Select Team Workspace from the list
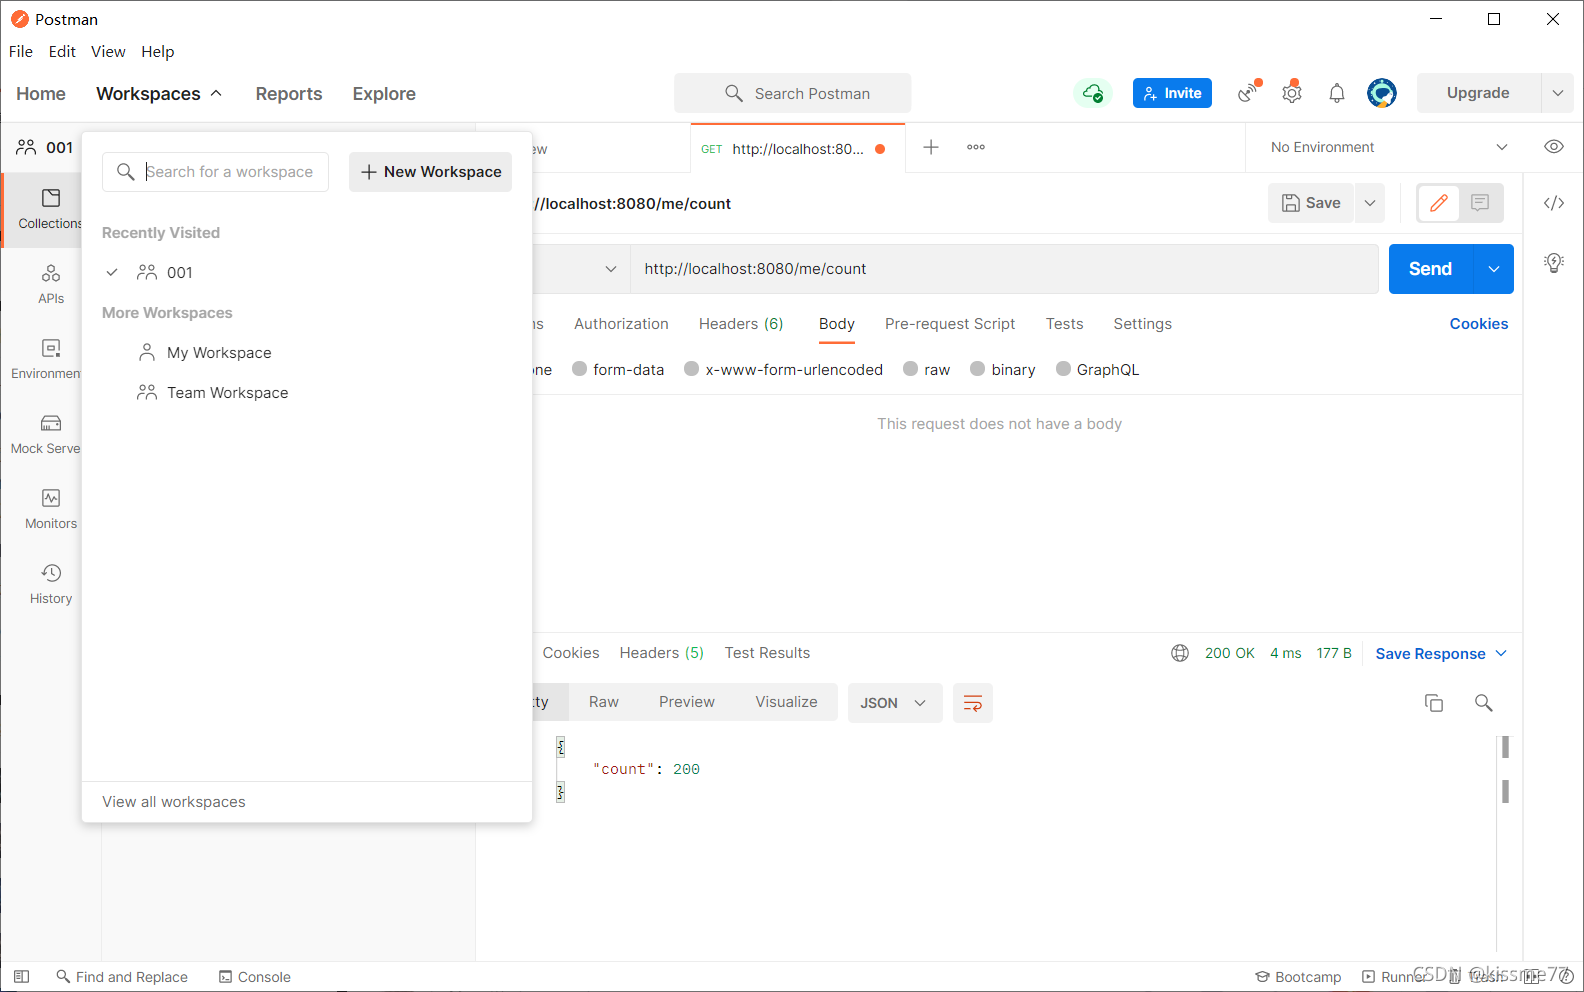1584x992 pixels. click(227, 393)
